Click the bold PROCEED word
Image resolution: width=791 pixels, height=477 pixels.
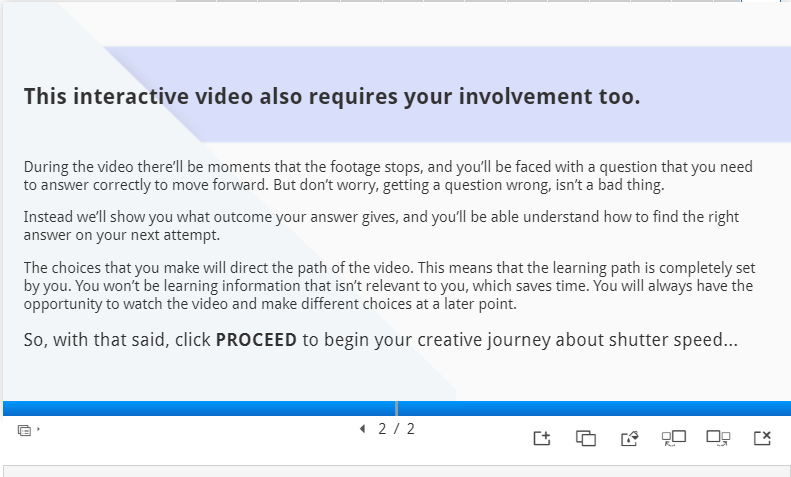[256, 340]
